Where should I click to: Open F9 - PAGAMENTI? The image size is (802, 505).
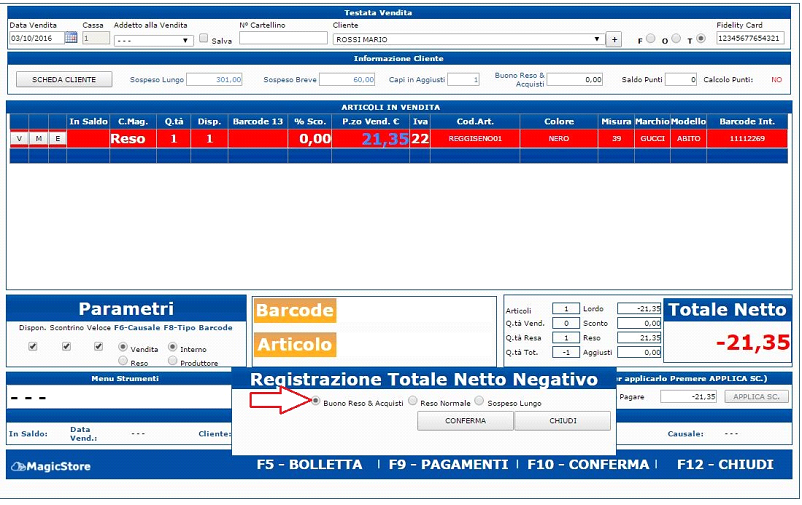click(x=449, y=465)
